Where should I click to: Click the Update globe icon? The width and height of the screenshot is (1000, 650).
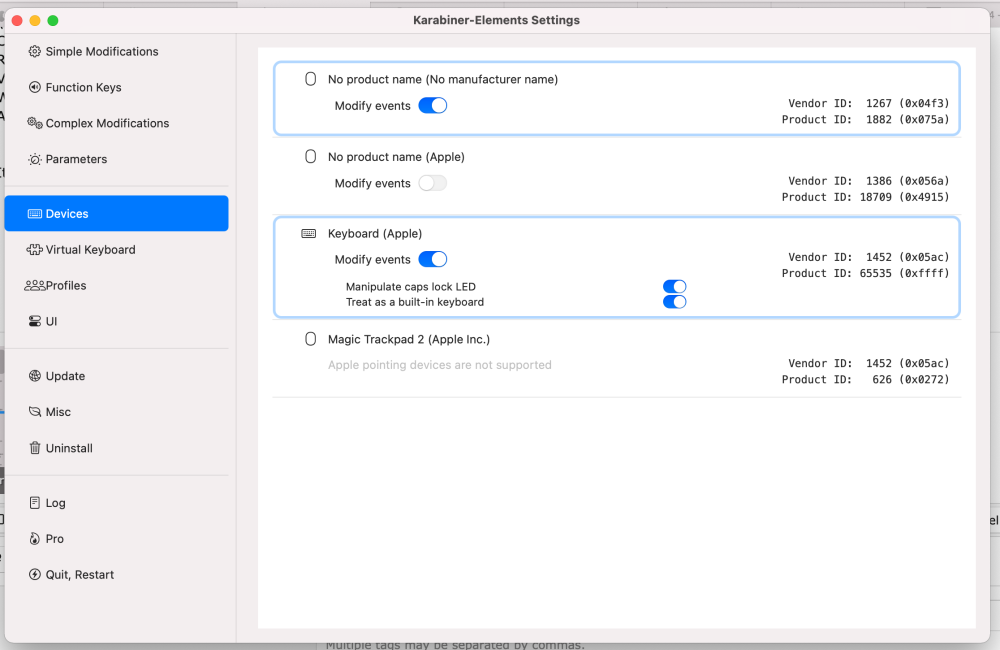(34, 376)
